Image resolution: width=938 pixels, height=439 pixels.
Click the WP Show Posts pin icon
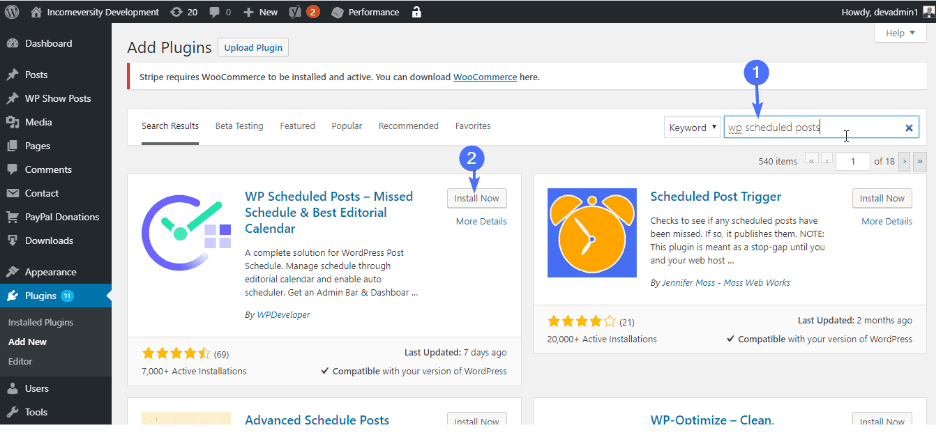pos(13,99)
